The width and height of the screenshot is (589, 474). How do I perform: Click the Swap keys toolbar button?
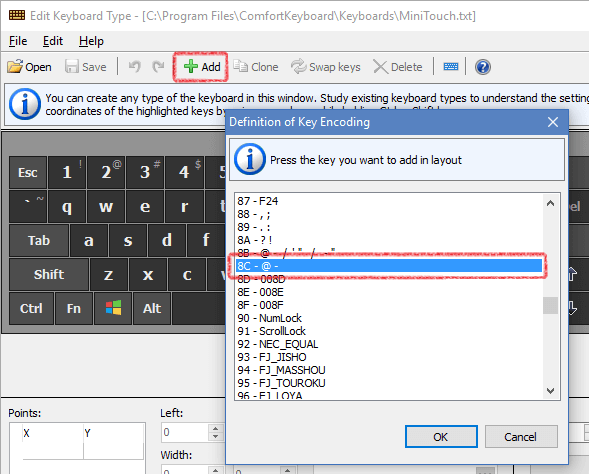click(x=325, y=67)
